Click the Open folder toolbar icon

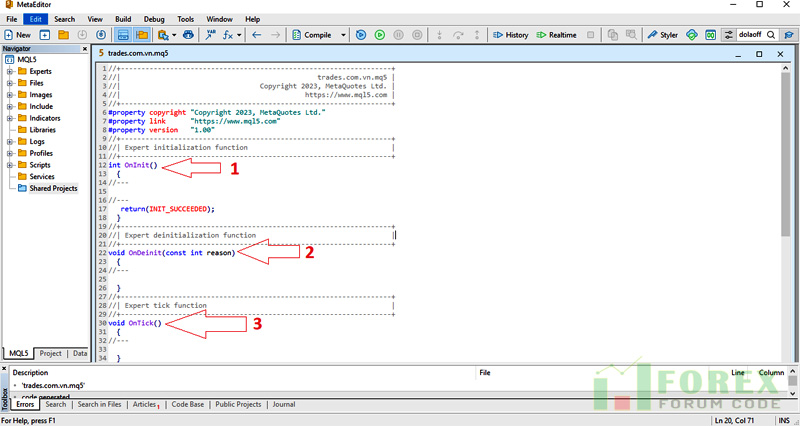coord(62,35)
